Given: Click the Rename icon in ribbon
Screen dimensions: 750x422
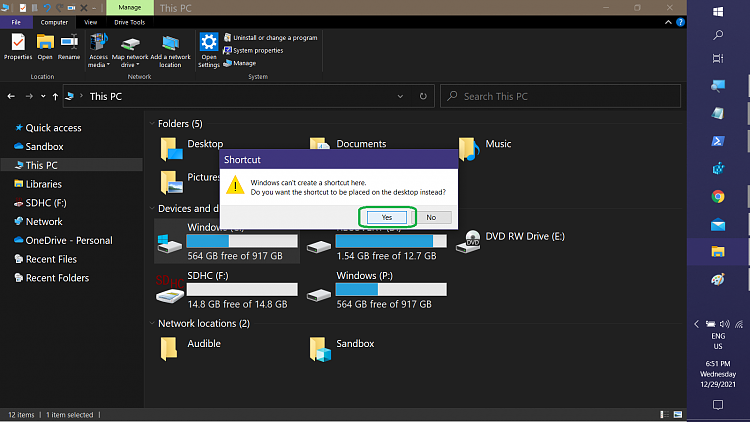Looking at the screenshot, I should 68,46.
